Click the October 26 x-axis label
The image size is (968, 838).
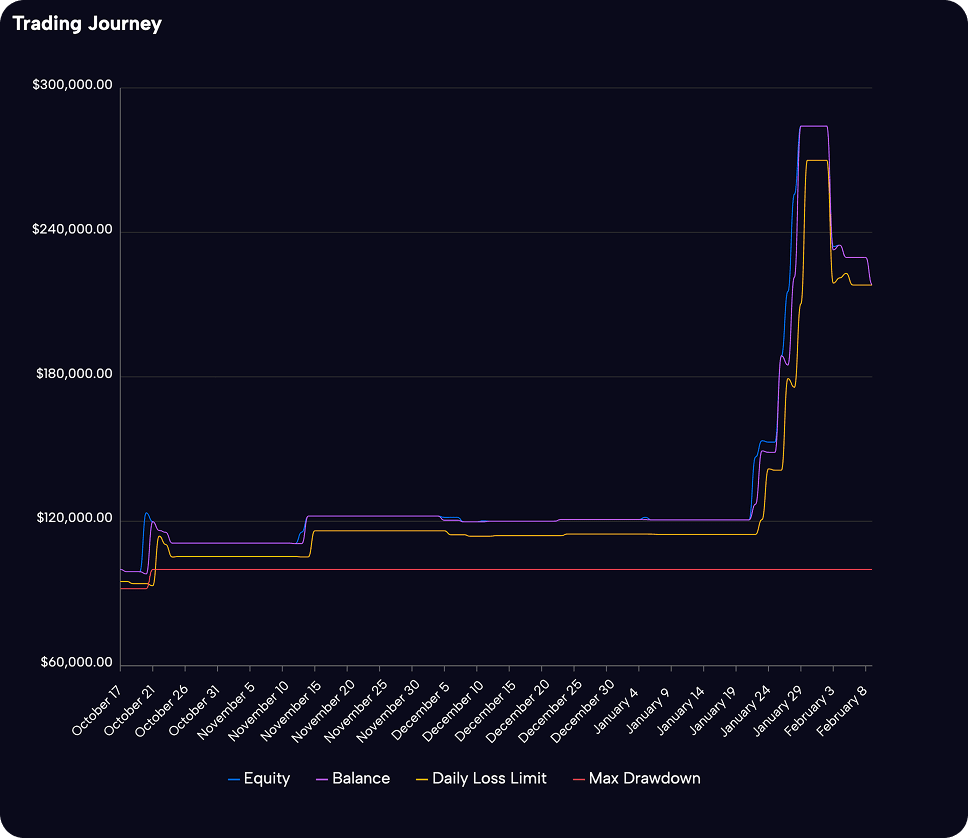(x=162, y=710)
